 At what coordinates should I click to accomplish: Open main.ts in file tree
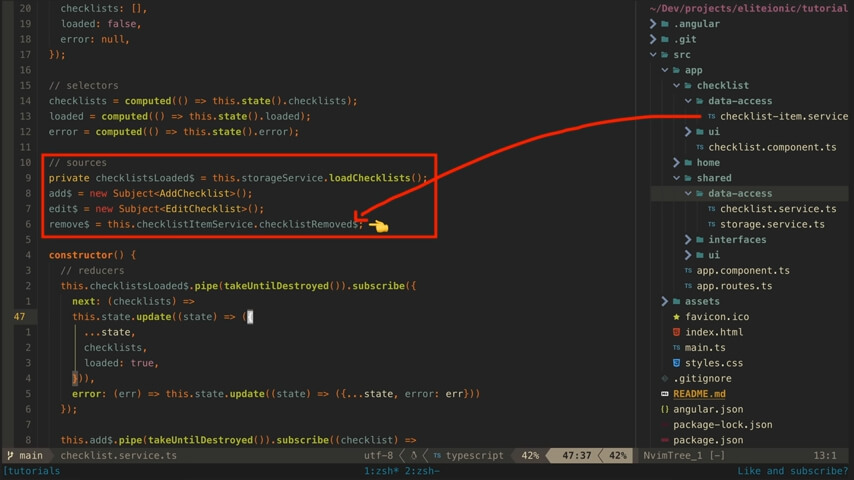[x=705, y=348]
